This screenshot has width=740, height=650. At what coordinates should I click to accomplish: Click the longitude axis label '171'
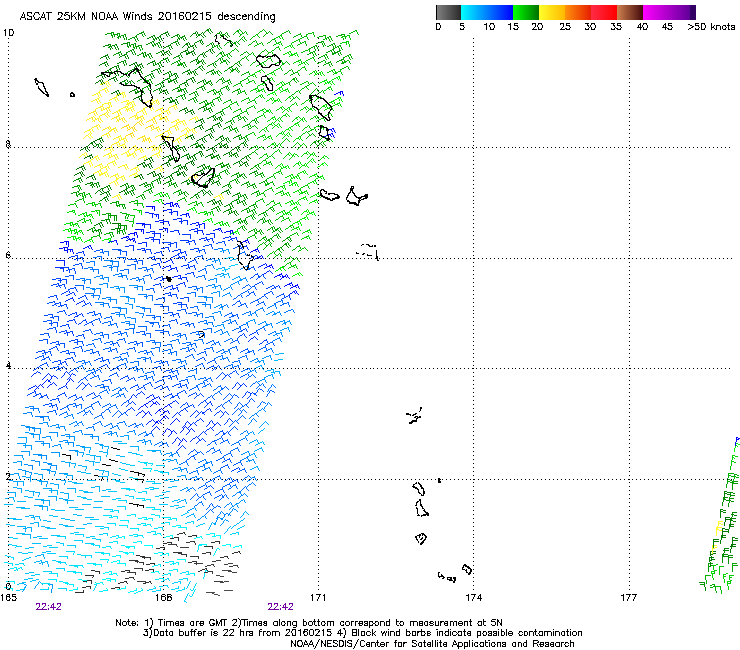pyautogui.click(x=318, y=598)
